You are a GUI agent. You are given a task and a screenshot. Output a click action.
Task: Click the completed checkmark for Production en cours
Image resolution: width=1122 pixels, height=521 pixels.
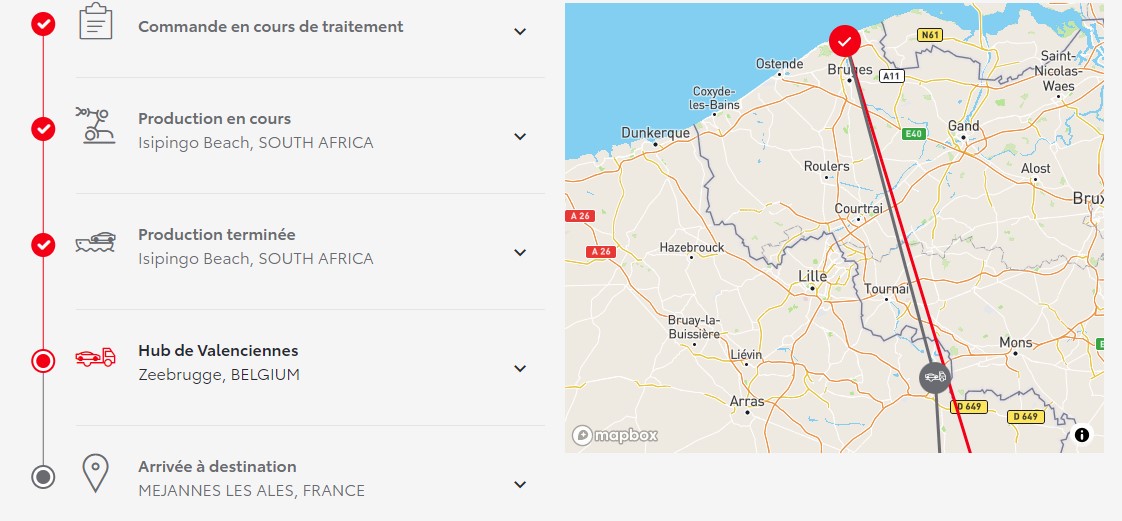coord(43,129)
